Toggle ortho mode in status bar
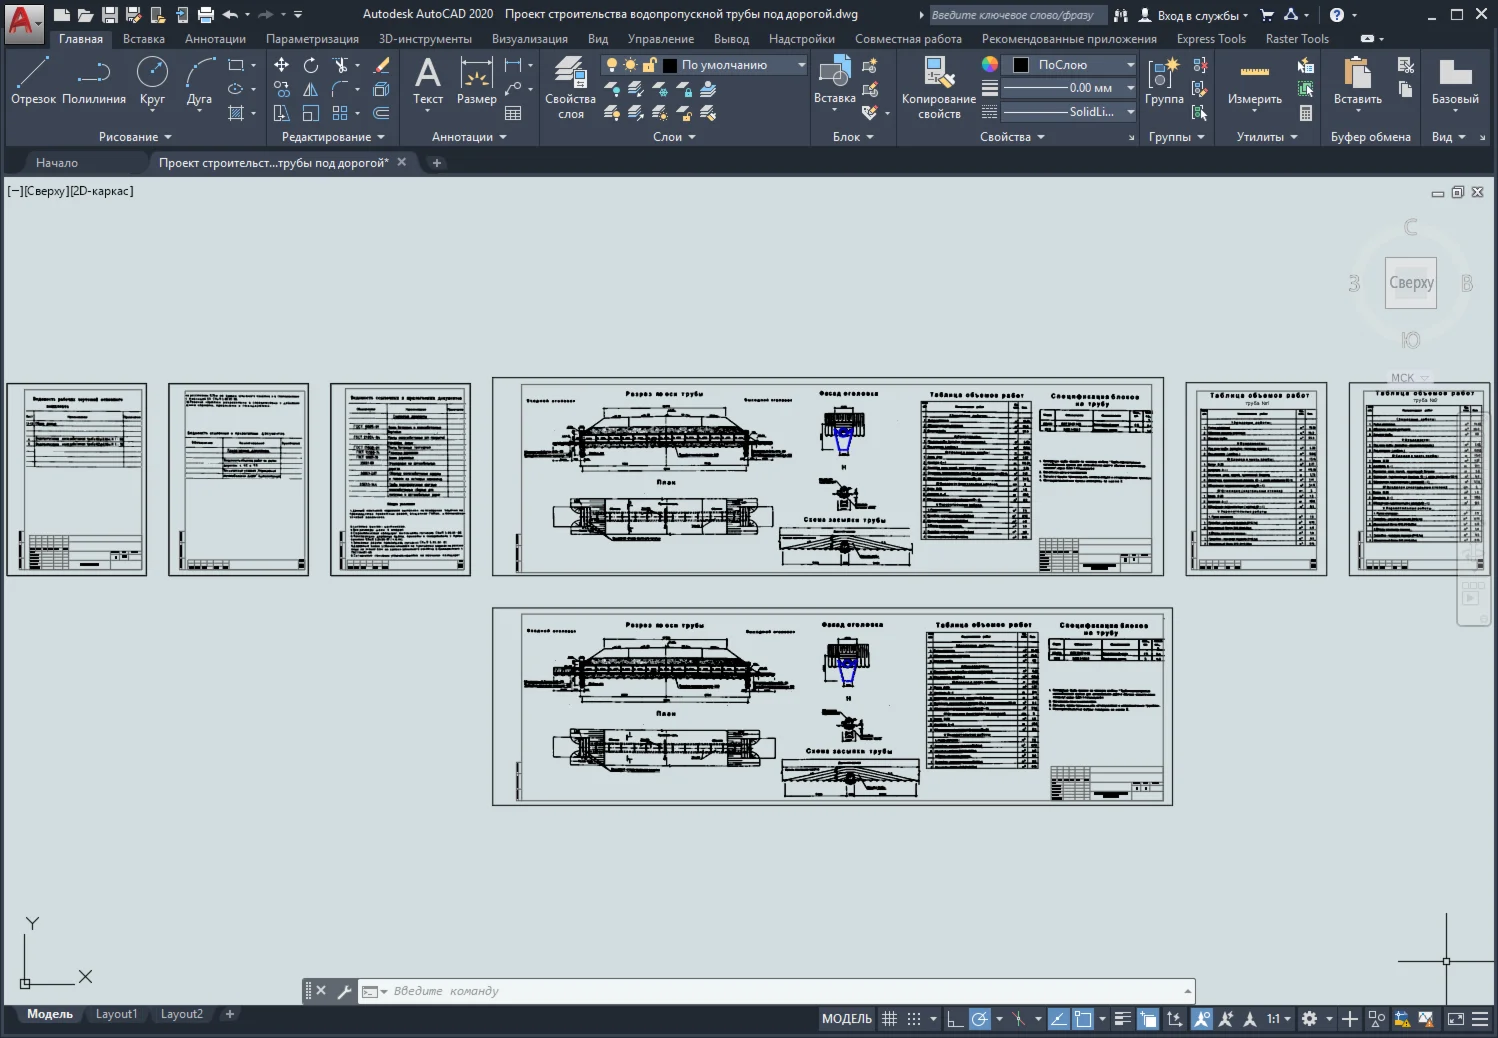The height and width of the screenshot is (1038, 1498). (955, 1019)
